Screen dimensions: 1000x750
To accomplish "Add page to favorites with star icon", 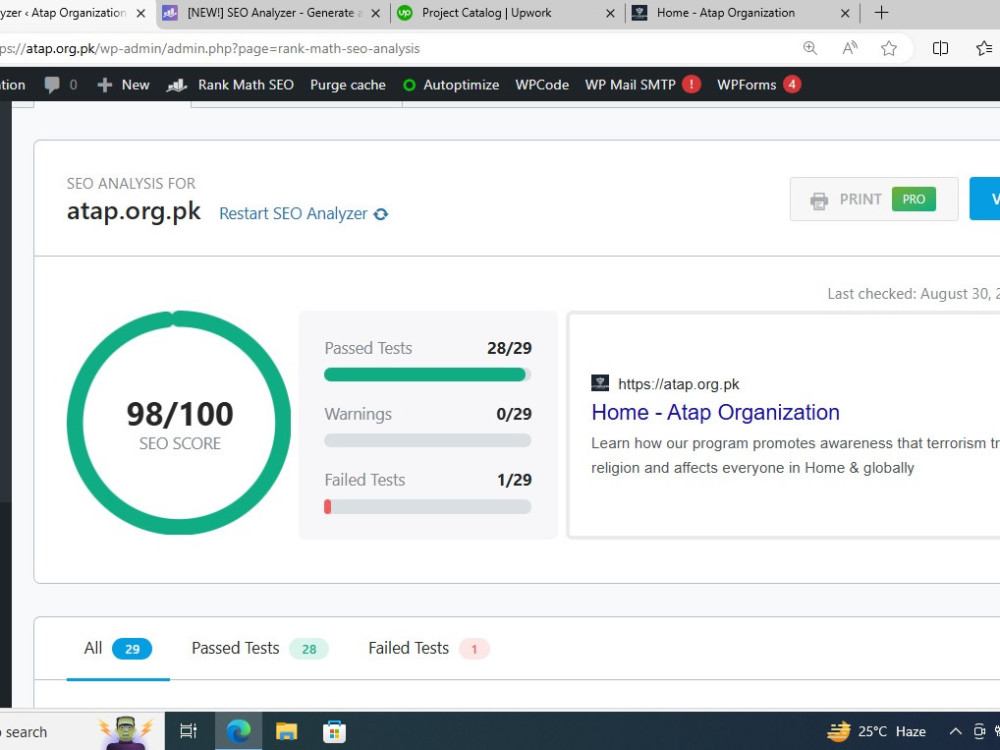I will (889, 48).
